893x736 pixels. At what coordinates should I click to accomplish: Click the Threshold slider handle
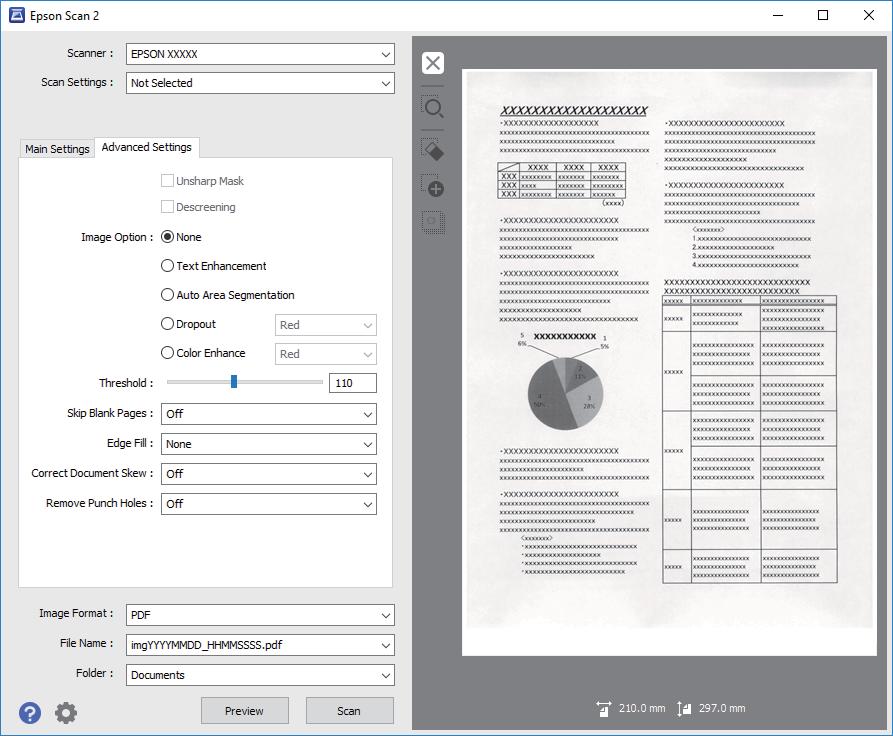[234, 382]
